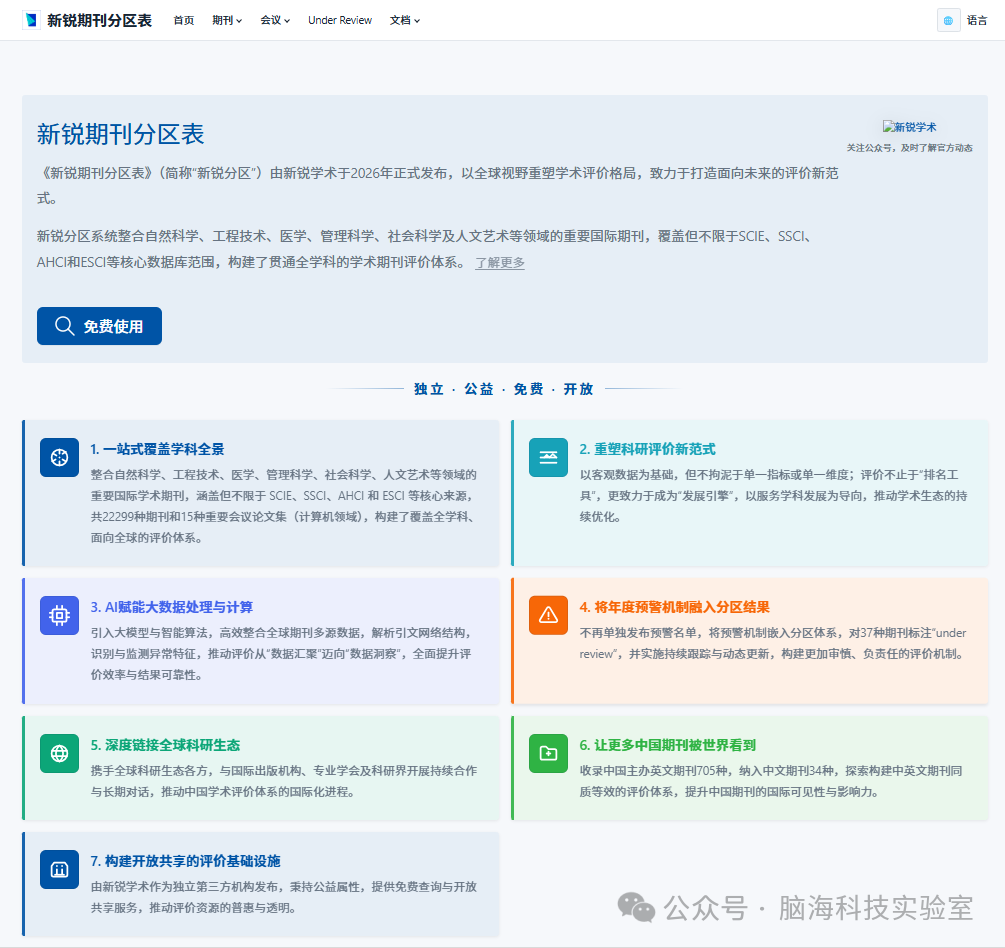Click the warning triangle icon on card 4

548,615
